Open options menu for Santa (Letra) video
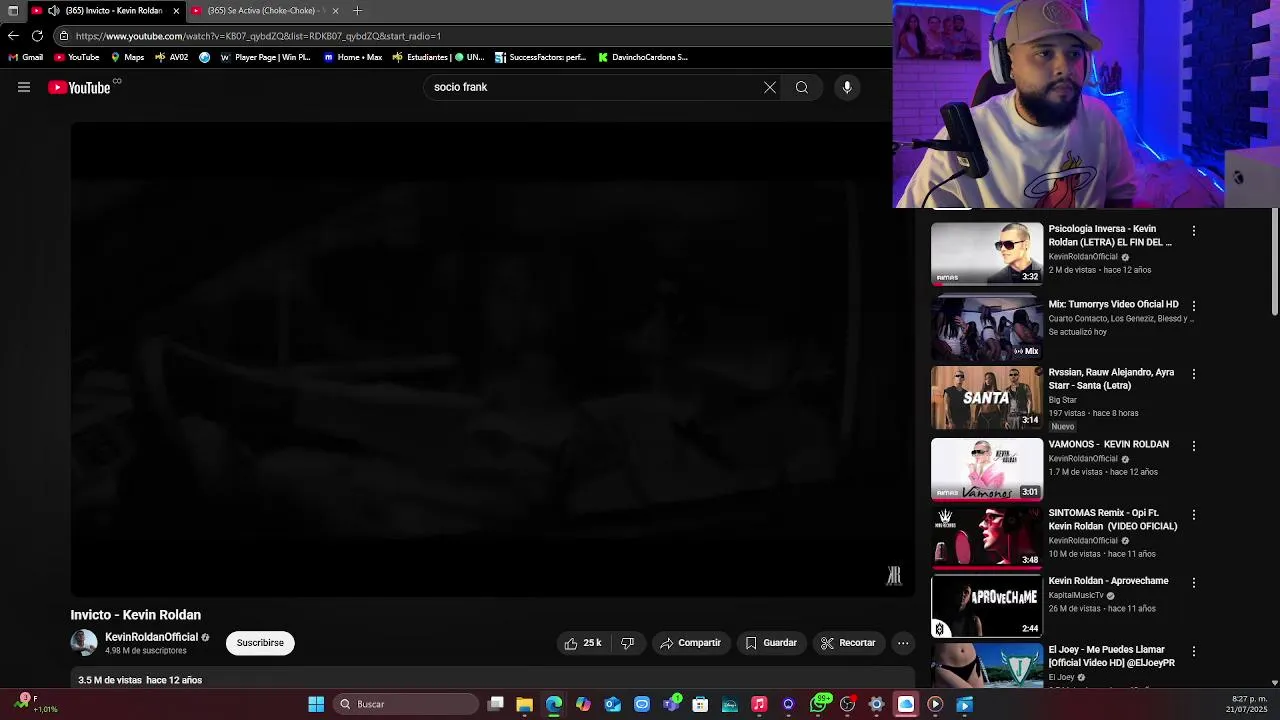Screen dimensions: 1280x720 (x=1193, y=374)
